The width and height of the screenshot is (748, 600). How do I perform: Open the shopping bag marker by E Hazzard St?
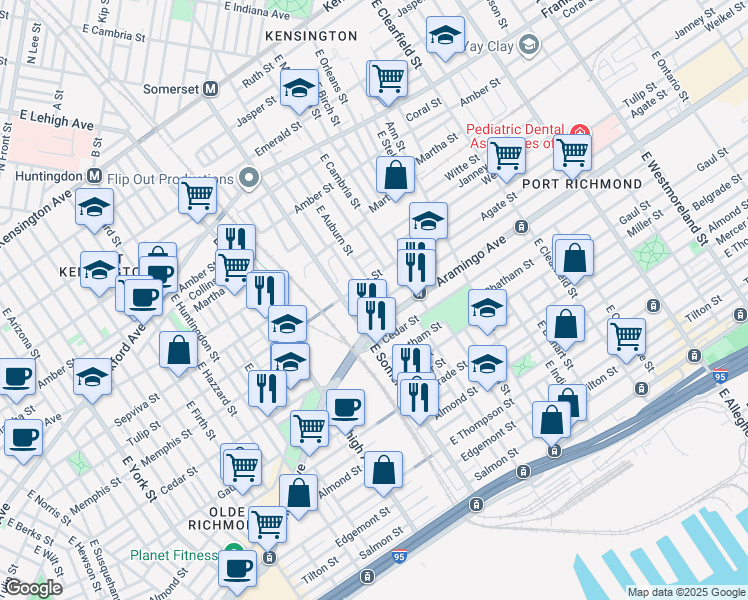pos(178,350)
